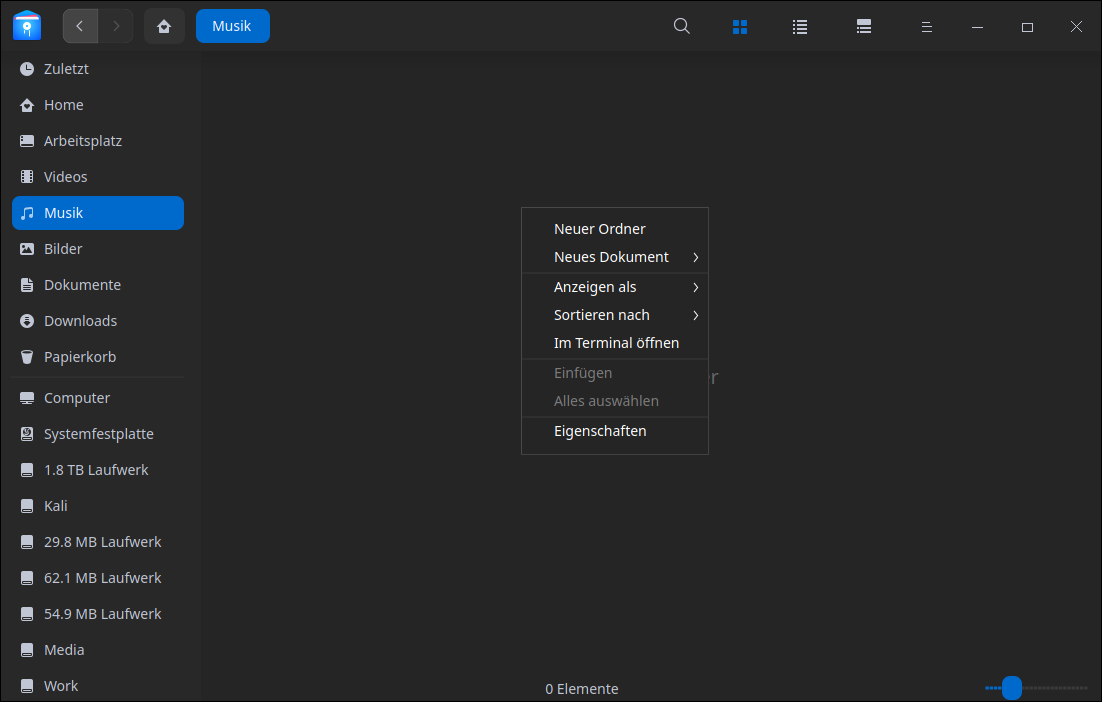Click the back navigation arrow
Viewport: 1102px width, 702px height.
[x=80, y=25]
